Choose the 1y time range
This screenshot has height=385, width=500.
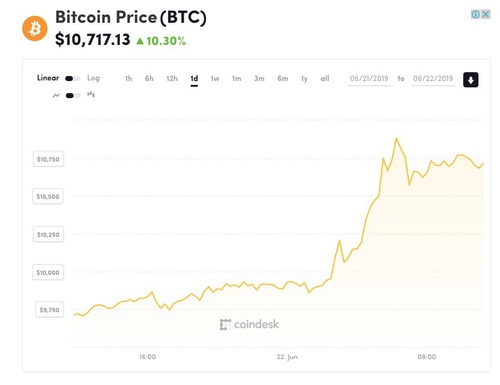pyautogui.click(x=304, y=79)
